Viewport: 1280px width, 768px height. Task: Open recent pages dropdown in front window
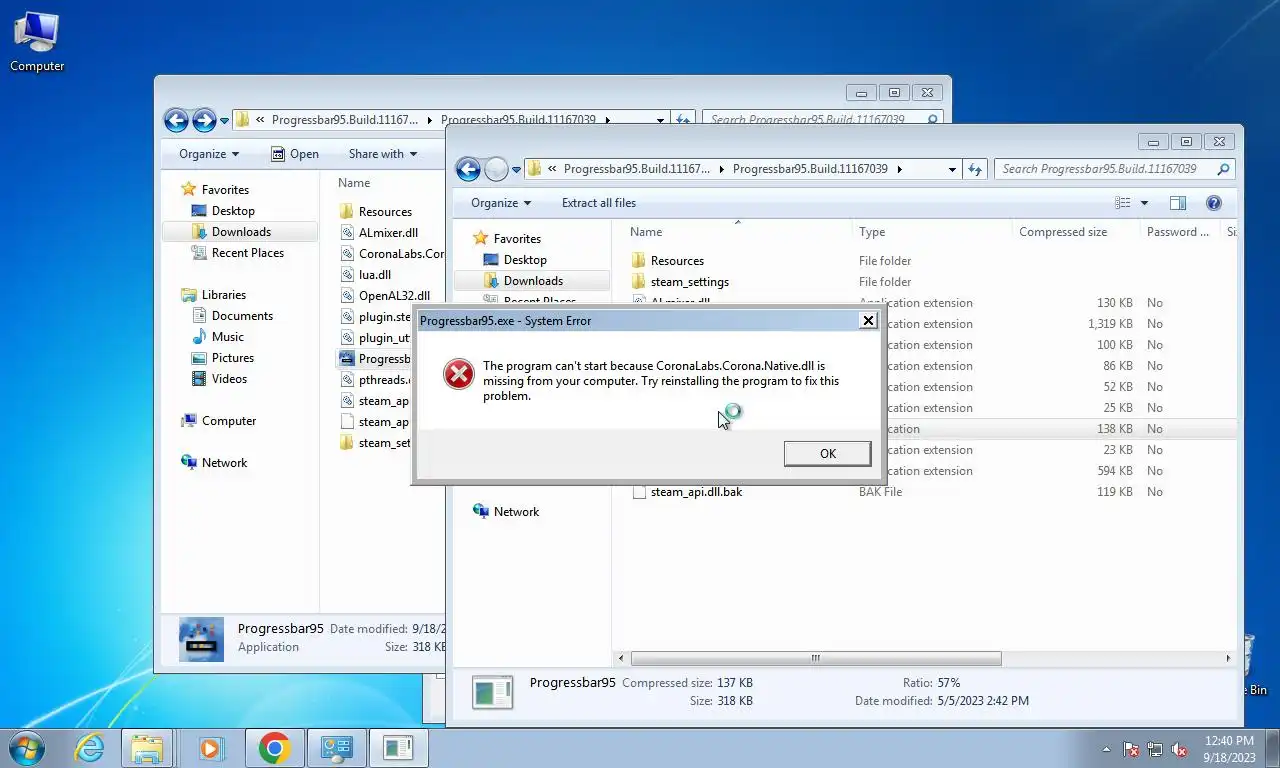coord(516,170)
